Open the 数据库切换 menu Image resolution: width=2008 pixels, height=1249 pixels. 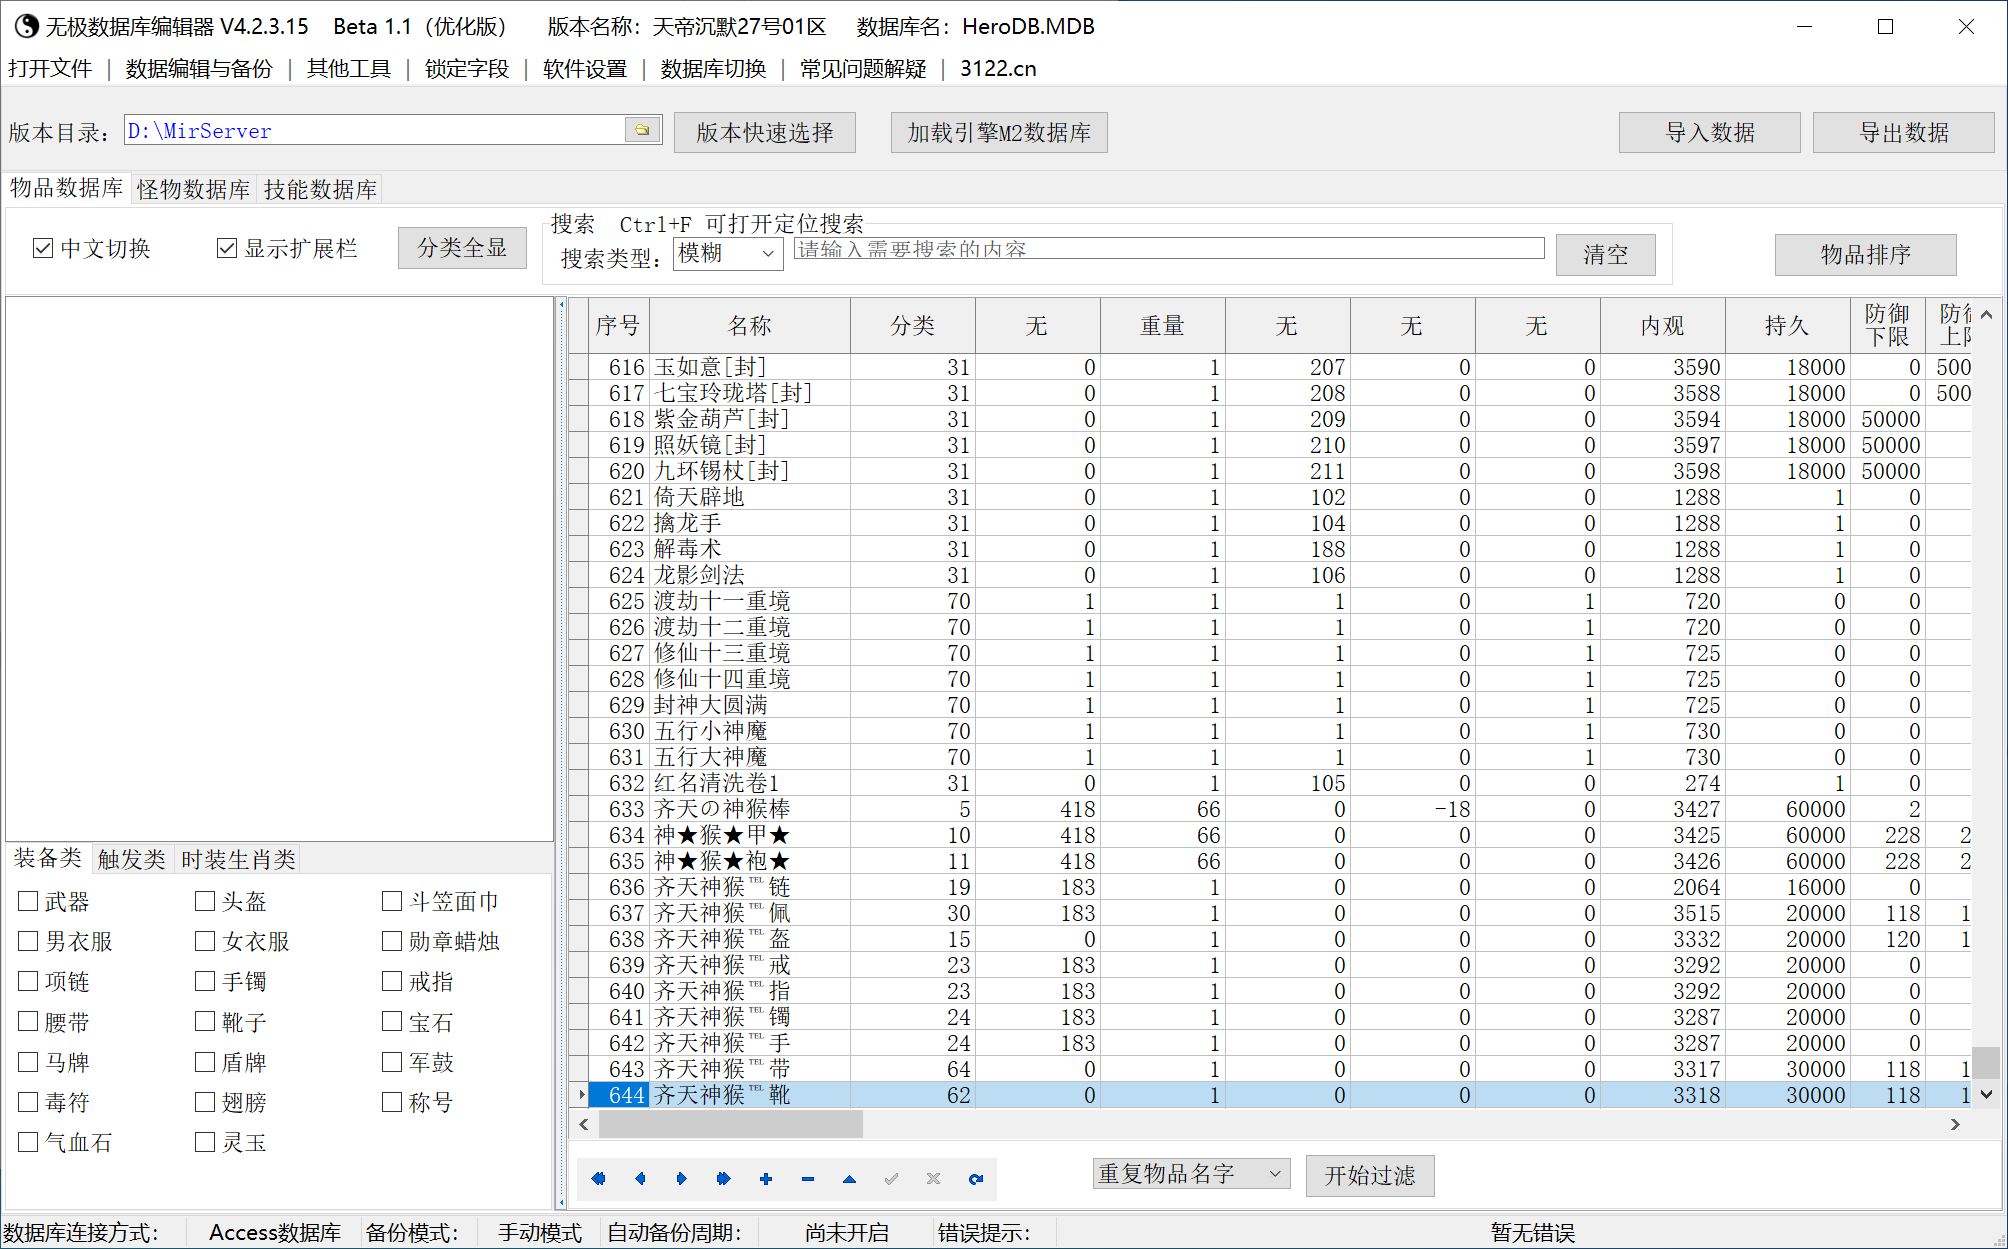click(713, 68)
